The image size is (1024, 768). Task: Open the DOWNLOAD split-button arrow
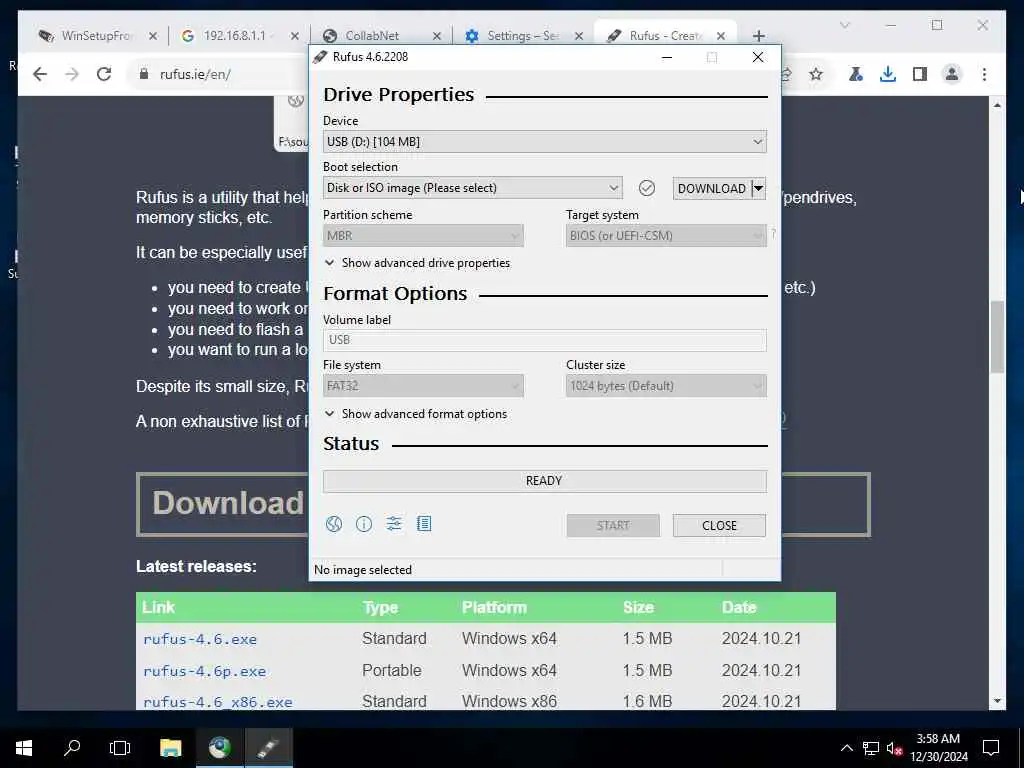point(758,188)
